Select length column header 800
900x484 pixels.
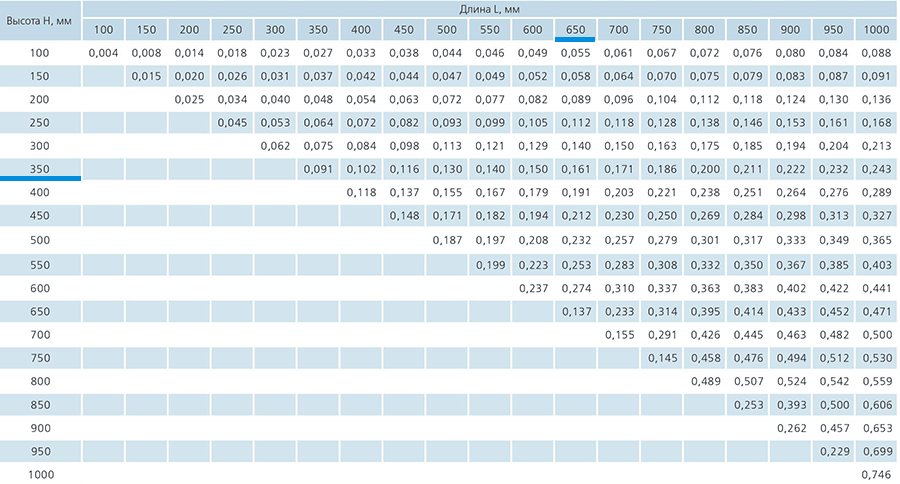(704, 30)
